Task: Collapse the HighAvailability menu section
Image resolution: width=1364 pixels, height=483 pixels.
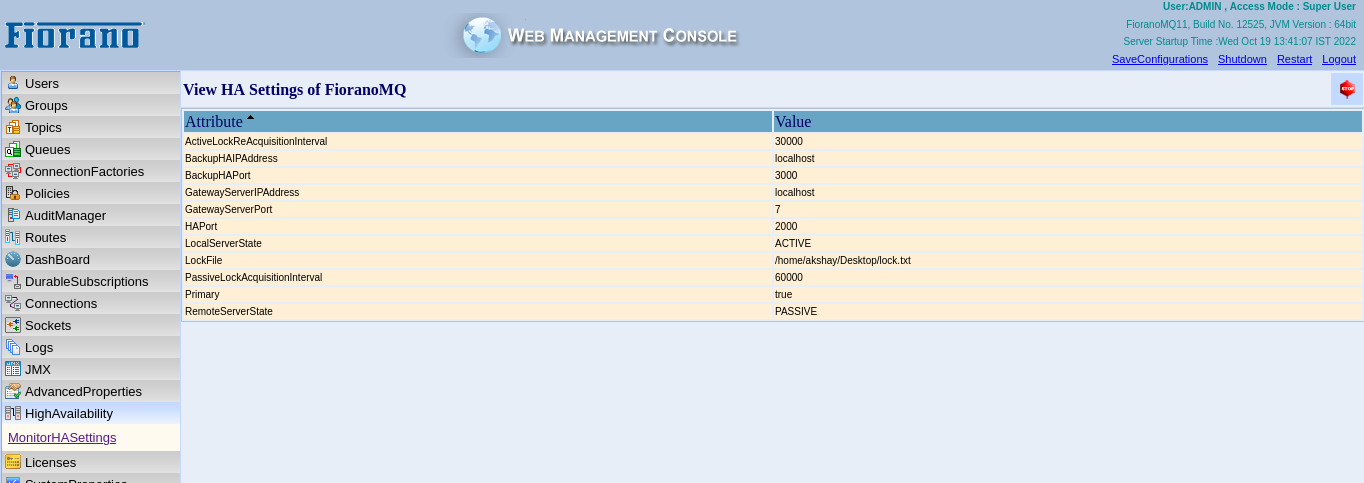Action: click(68, 413)
